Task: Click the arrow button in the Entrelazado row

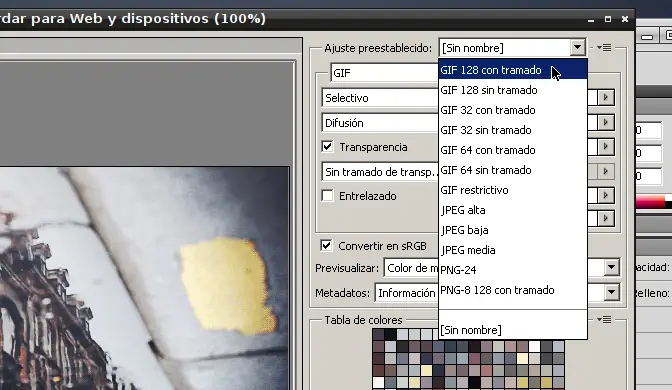Action: 606,195
